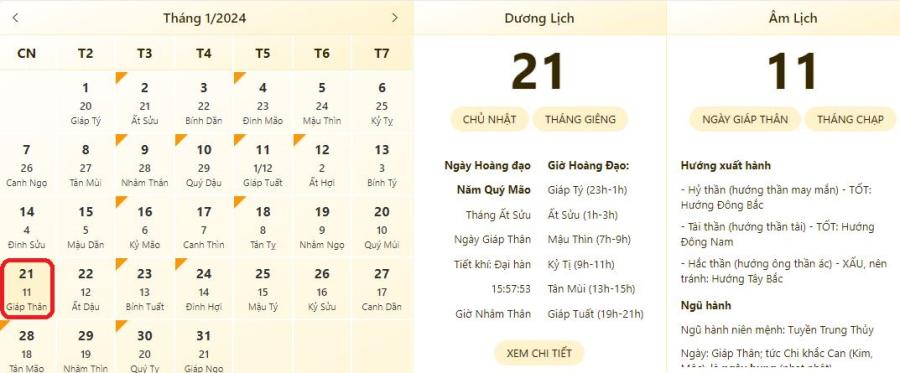The width and height of the screenshot is (900, 373).
Task: Select day 23 Bính Tuất
Action: click(145, 289)
